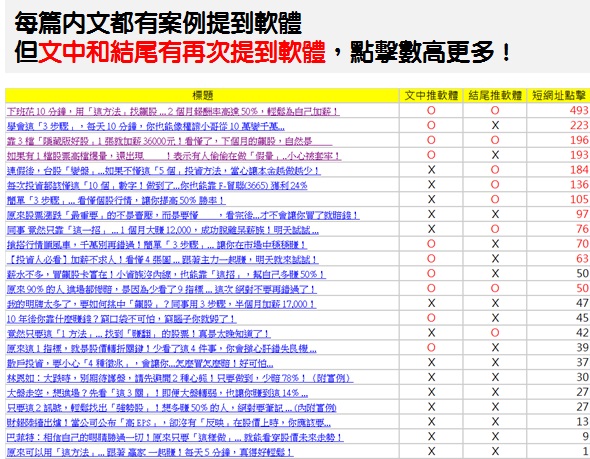This screenshot has width=590, height=459.
Task: Select the click count 30
Action: [x=582, y=377]
